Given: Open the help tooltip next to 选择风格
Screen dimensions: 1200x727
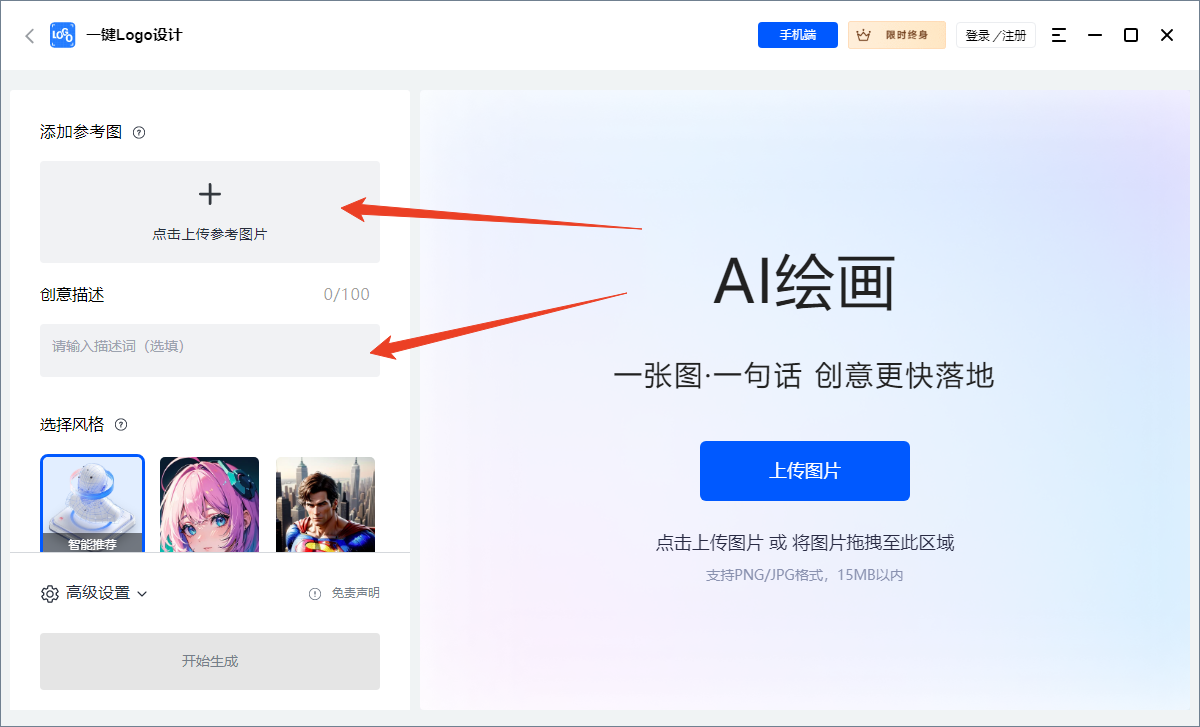Looking at the screenshot, I should click(120, 424).
